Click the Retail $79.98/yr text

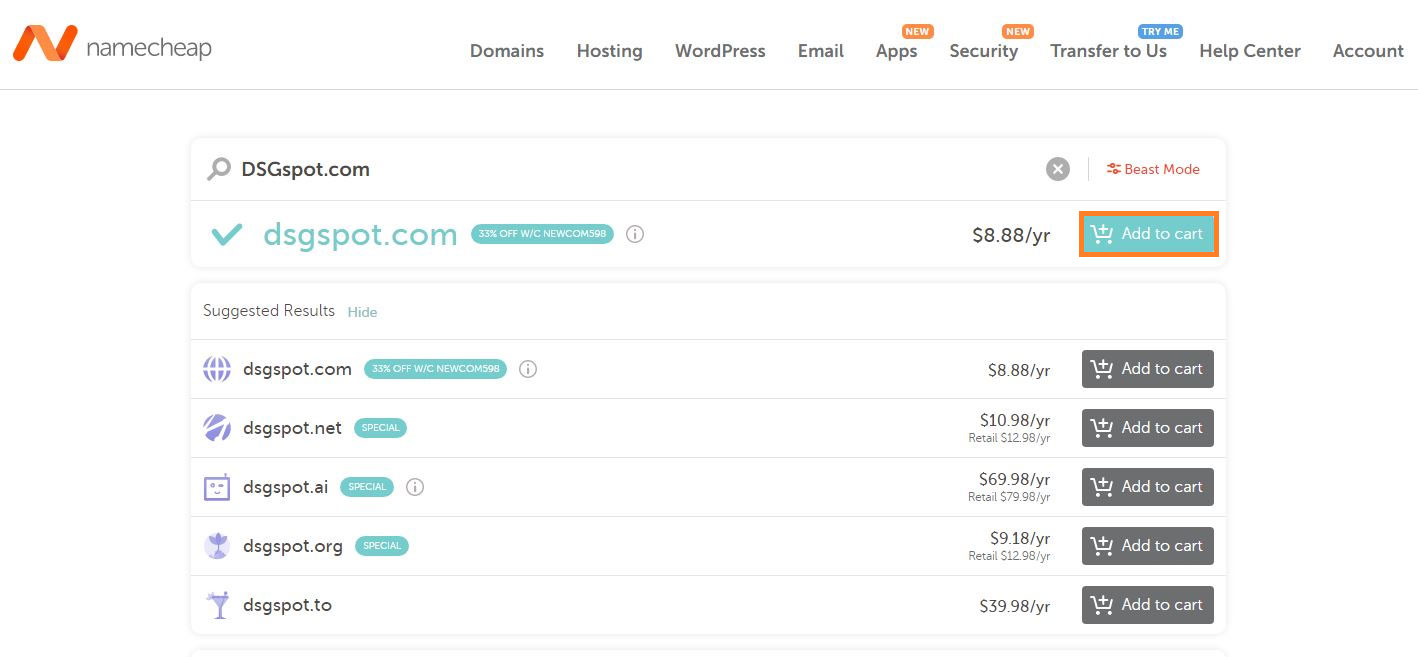click(1009, 497)
